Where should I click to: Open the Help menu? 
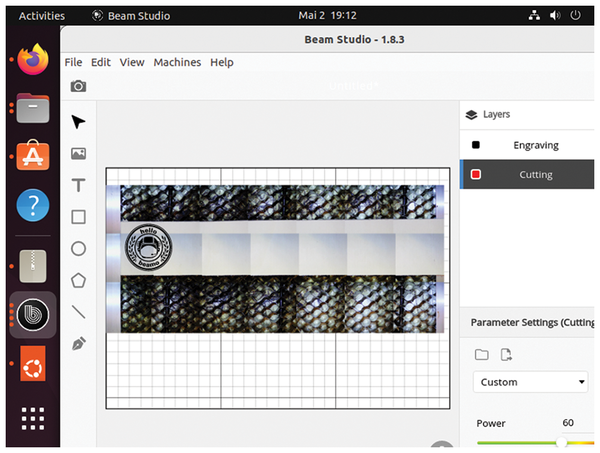pos(222,62)
